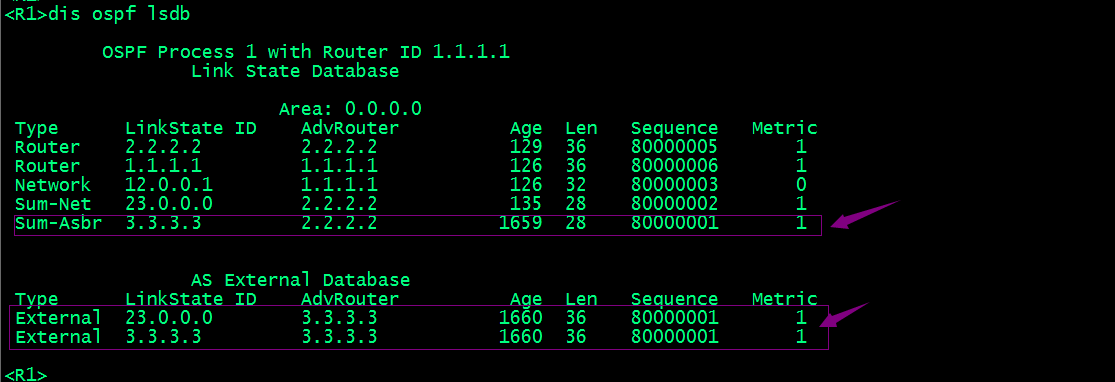The image size is (1115, 382).
Task: Click sequence number 80000006
Action: [675, 166]
